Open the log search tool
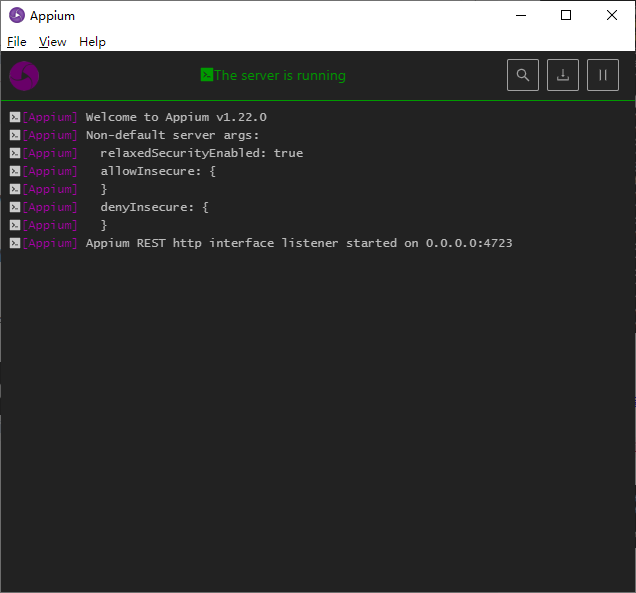 [523, 75]
